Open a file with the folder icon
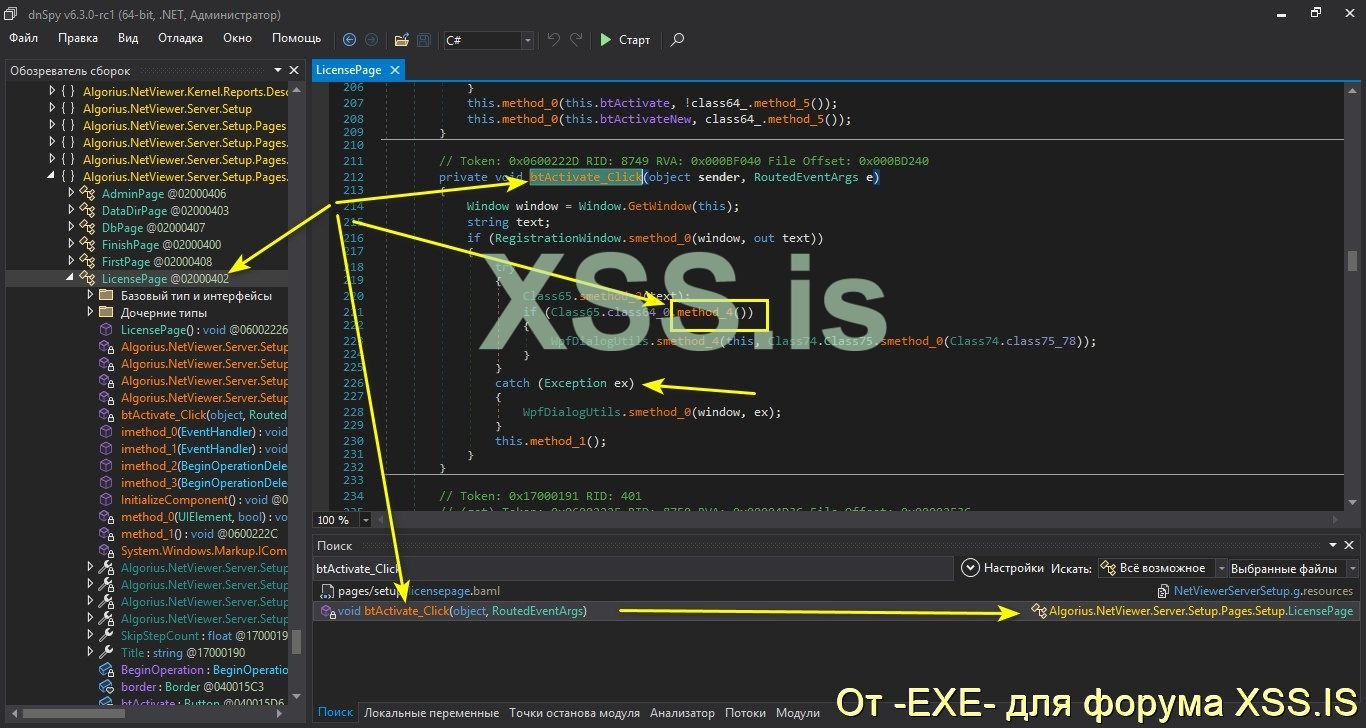 point(401,40)
